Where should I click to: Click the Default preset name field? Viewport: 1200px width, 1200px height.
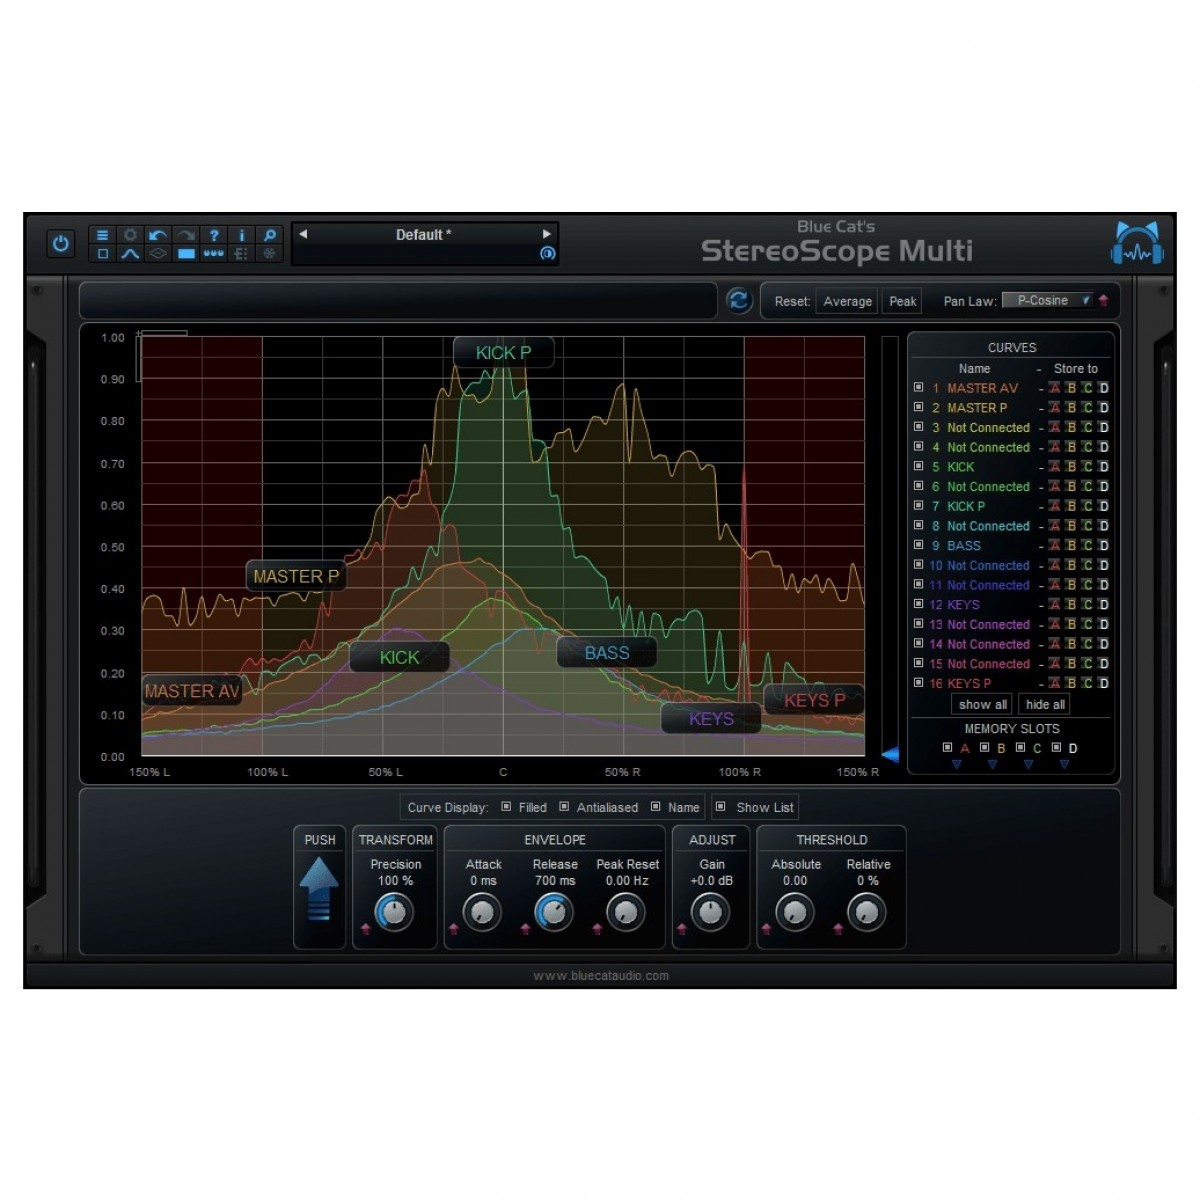423,235
